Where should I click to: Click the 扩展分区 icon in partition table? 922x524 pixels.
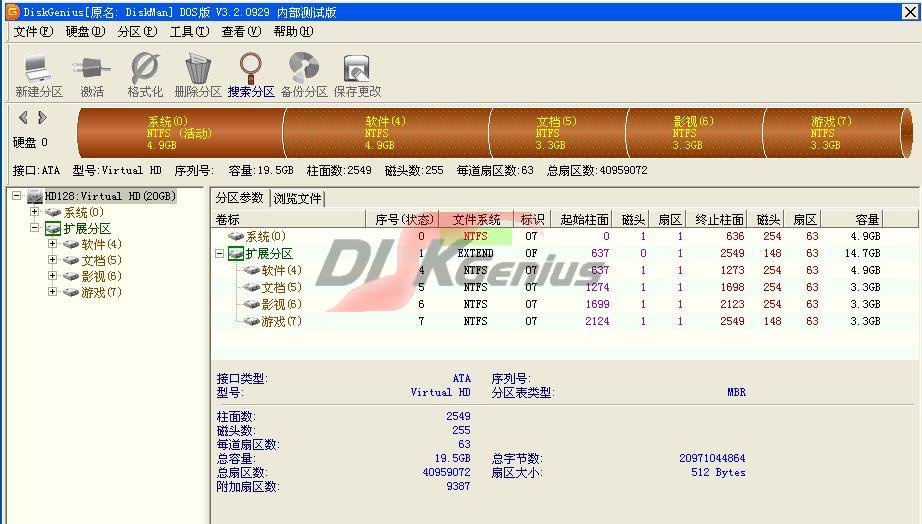click(236, 253)
